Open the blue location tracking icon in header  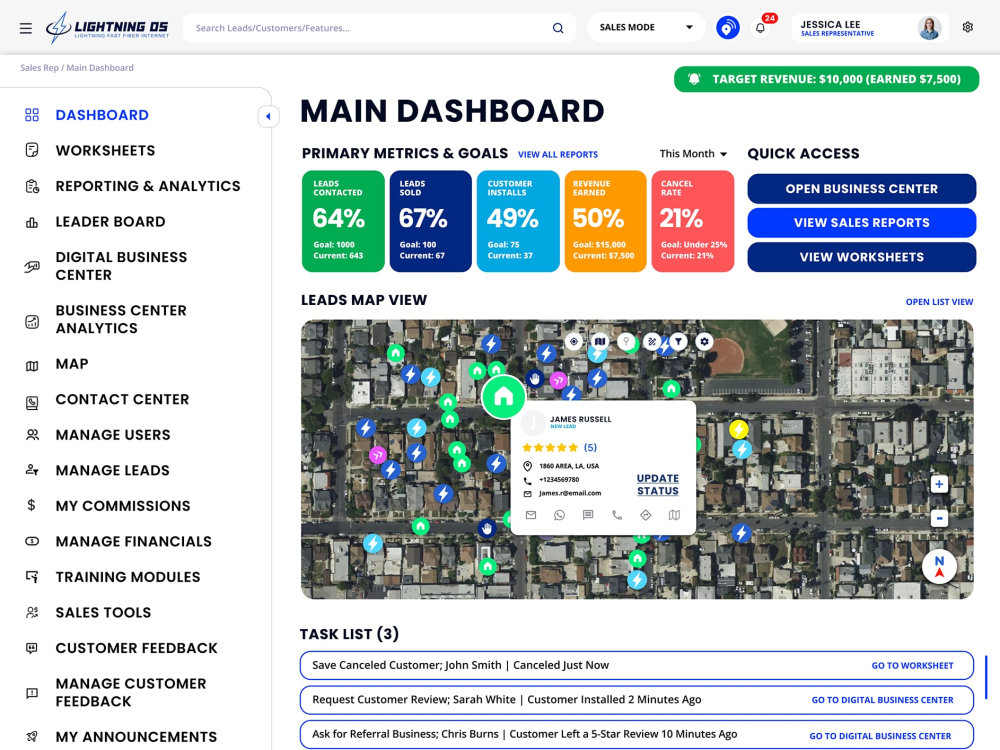(728, 27)
